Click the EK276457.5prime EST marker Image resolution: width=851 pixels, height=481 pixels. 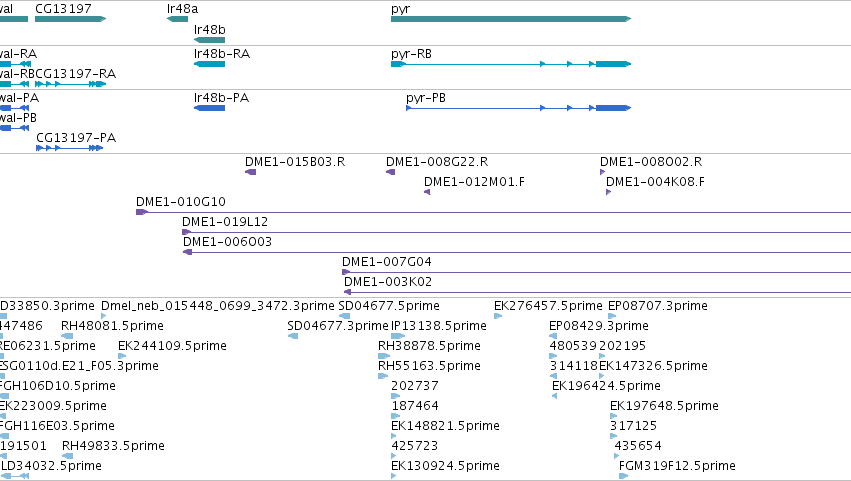click(x=498, y=316)
